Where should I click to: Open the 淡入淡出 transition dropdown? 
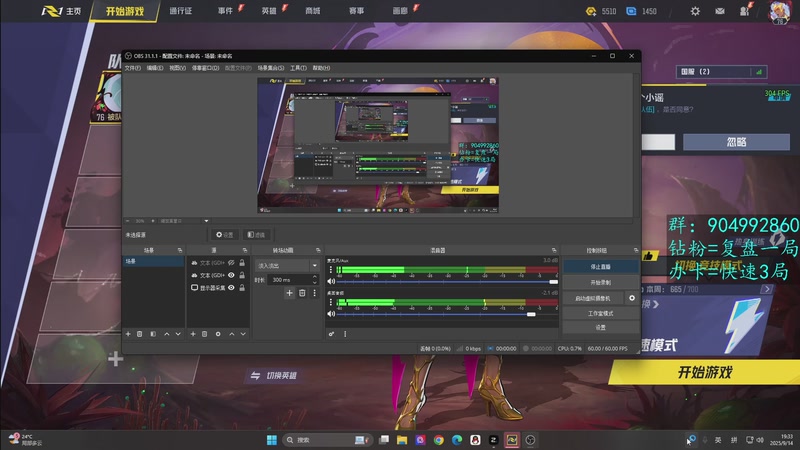click(x=287, y=266)
